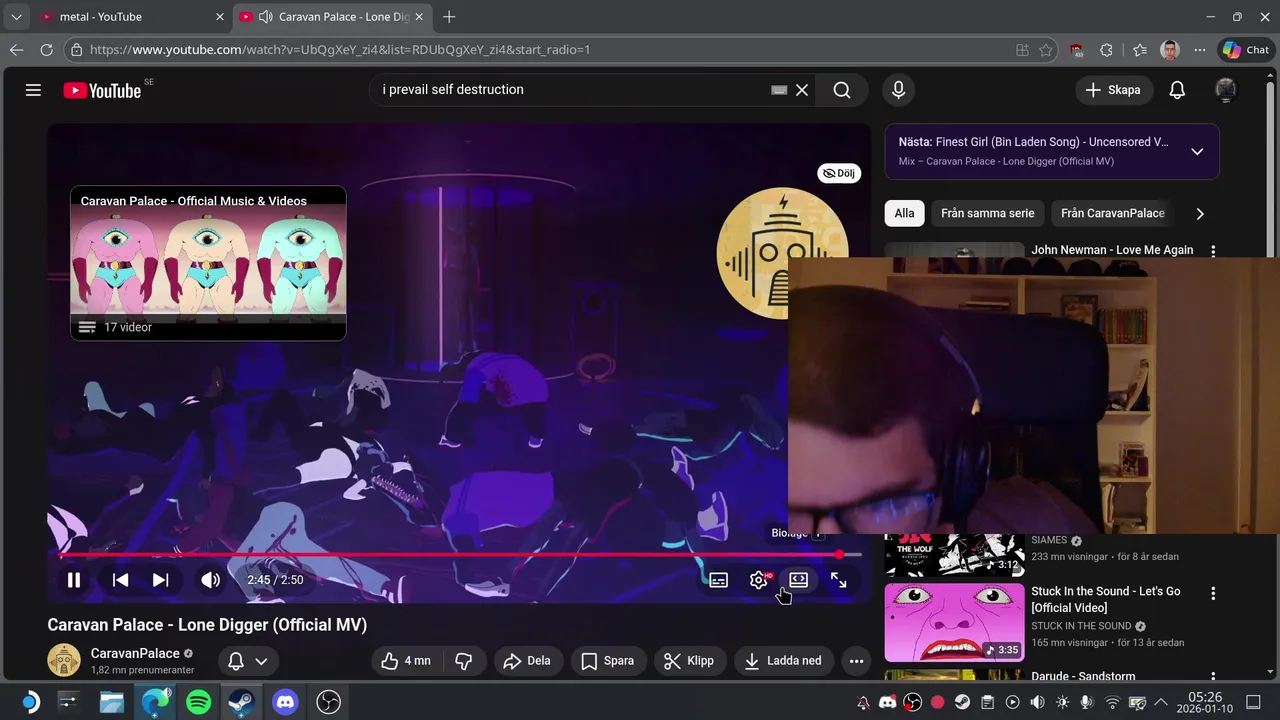
Task: Open Edge settings and more menu
Action: tap(1200, 50)
